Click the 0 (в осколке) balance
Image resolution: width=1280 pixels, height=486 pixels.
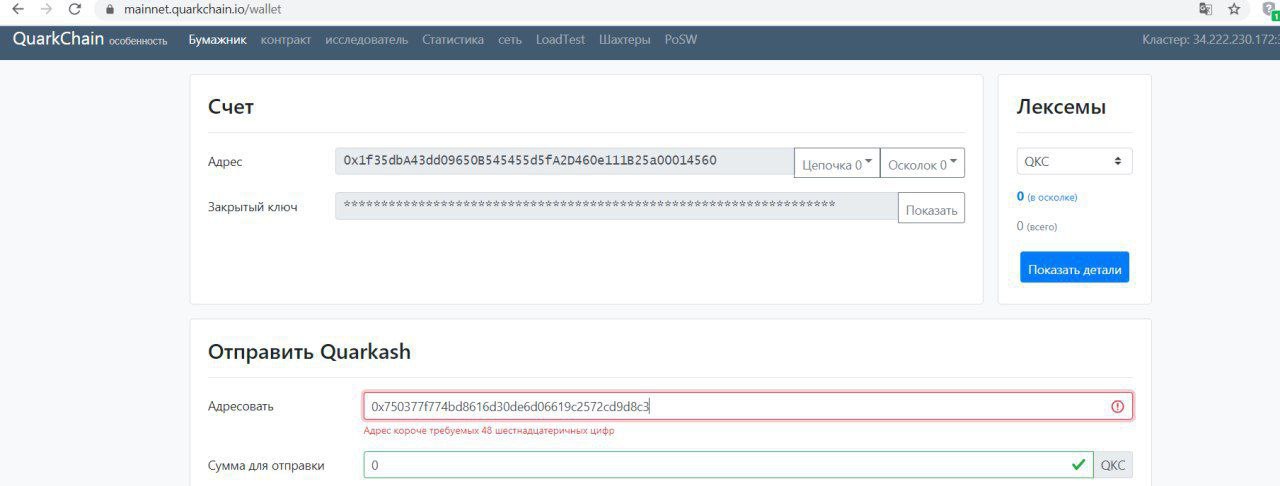pos(1047,197)
